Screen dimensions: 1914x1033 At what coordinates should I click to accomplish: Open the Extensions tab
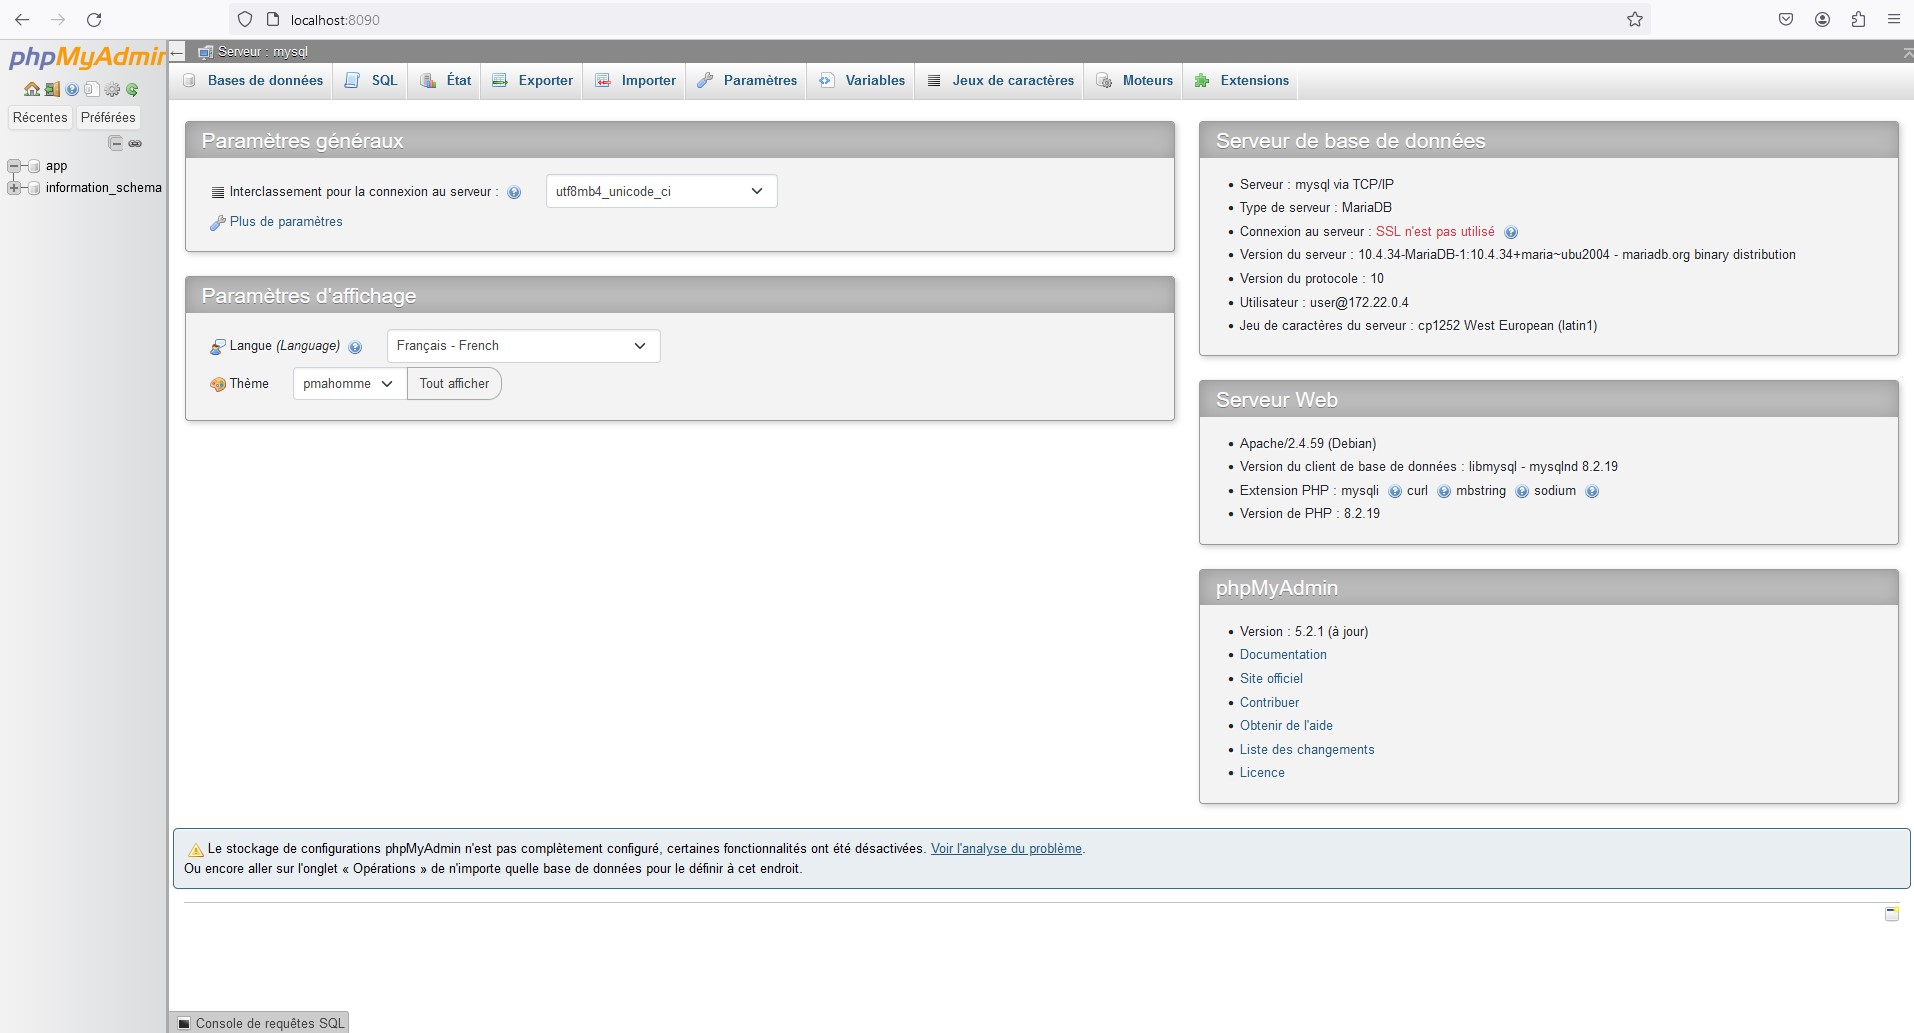click(1242, 81)
